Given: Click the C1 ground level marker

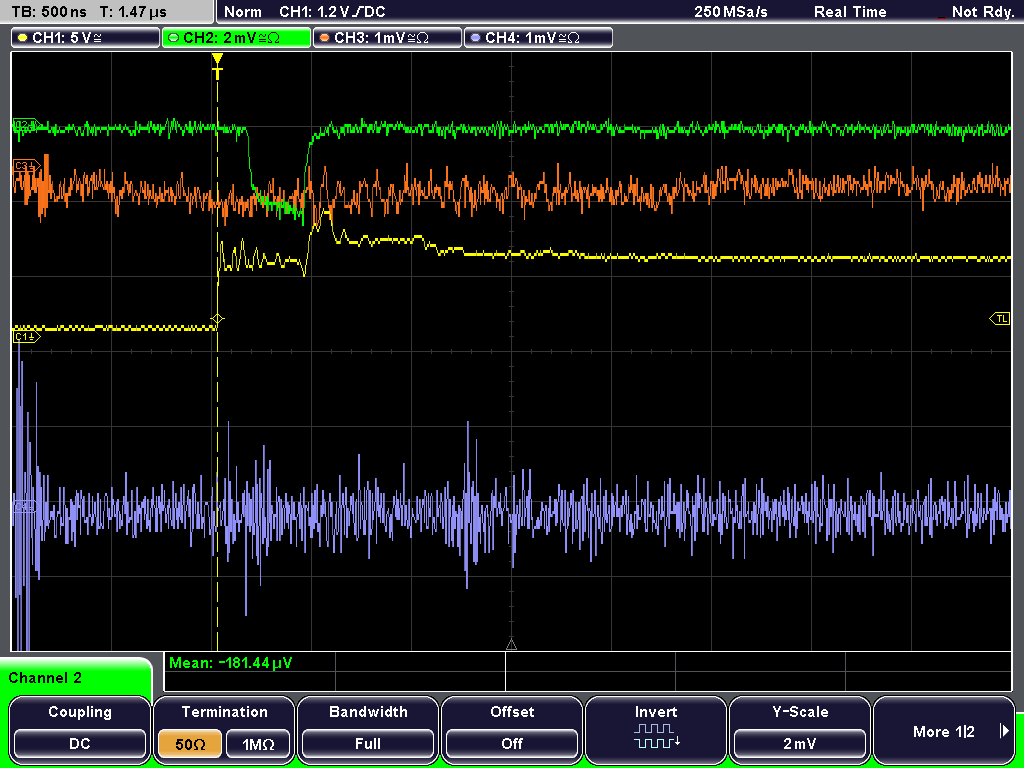Looking at the screenshot, I should pyautogui.click(x=26, y=336).
